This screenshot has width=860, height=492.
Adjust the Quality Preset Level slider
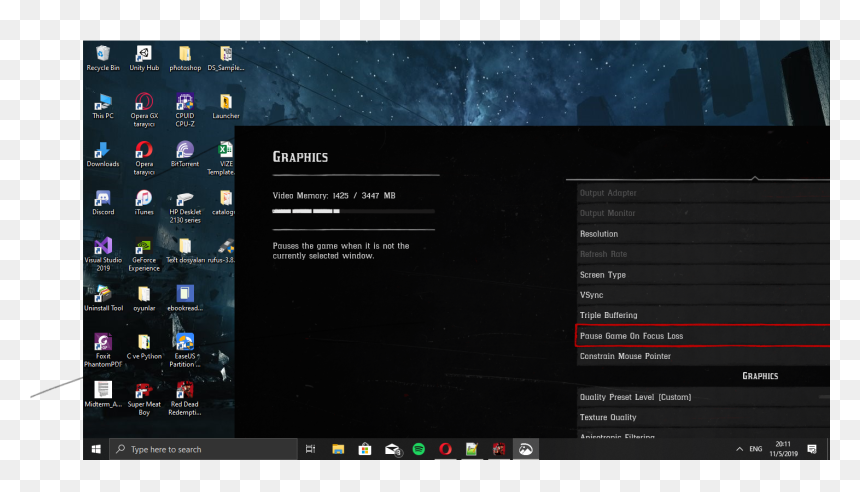824,397
